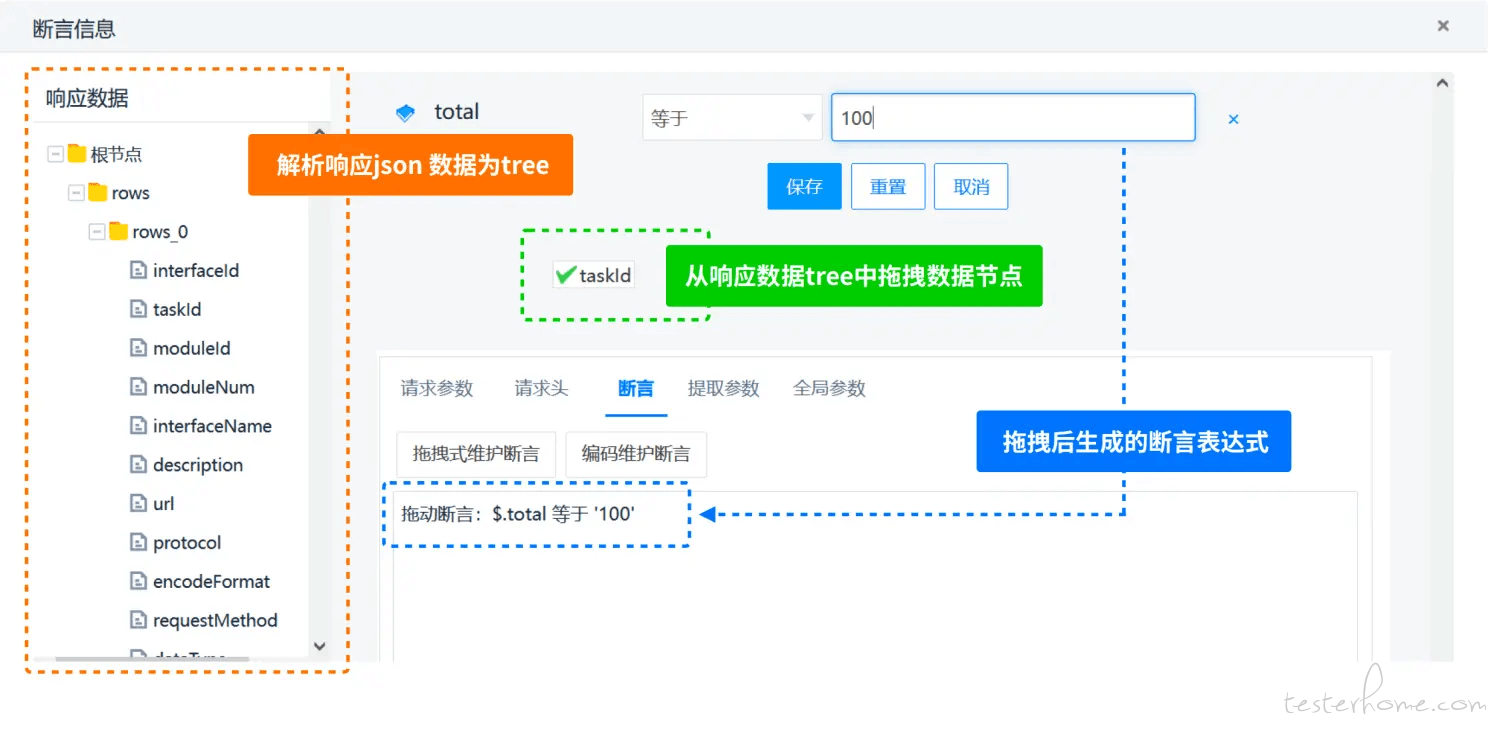Select the encodeFormat tree node
Screen dimensions: 1488x734
(211, 582)
